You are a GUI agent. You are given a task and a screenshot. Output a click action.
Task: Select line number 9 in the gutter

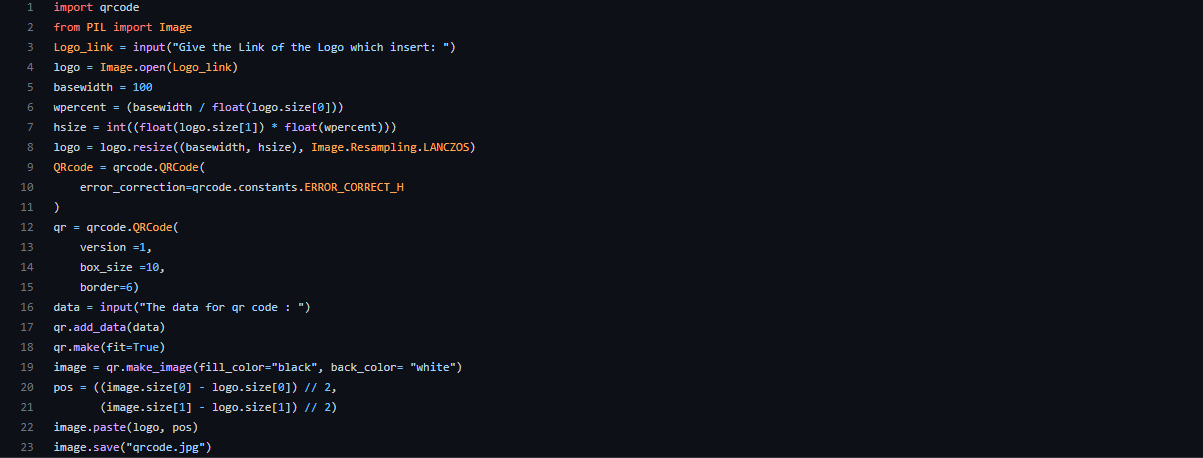coord(29,167)
